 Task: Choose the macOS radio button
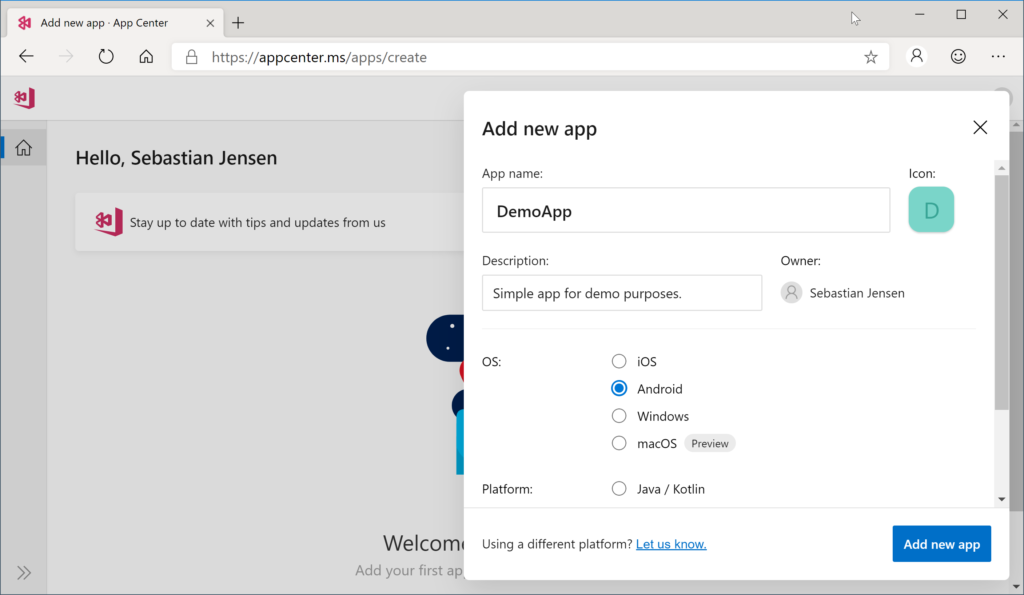pos(619,443)
